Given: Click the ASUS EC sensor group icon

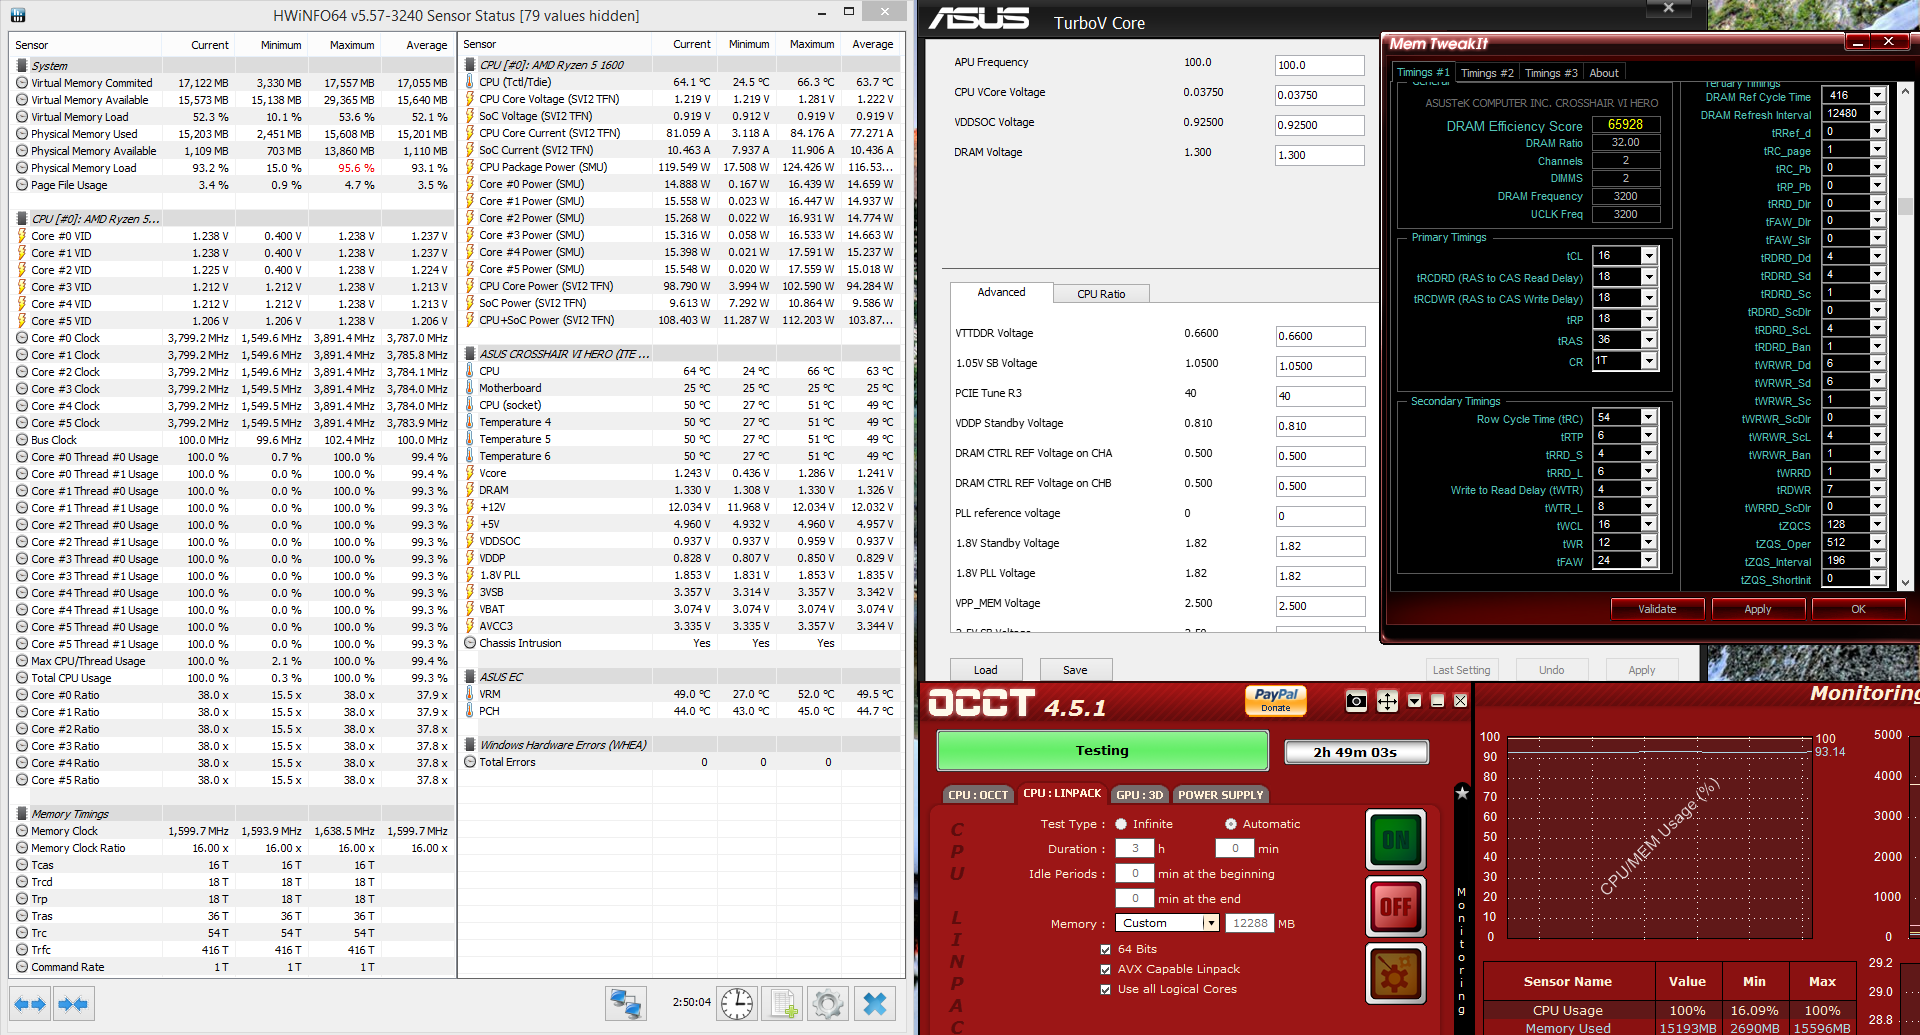Looking at the screenshot, I should pos(470,677).
